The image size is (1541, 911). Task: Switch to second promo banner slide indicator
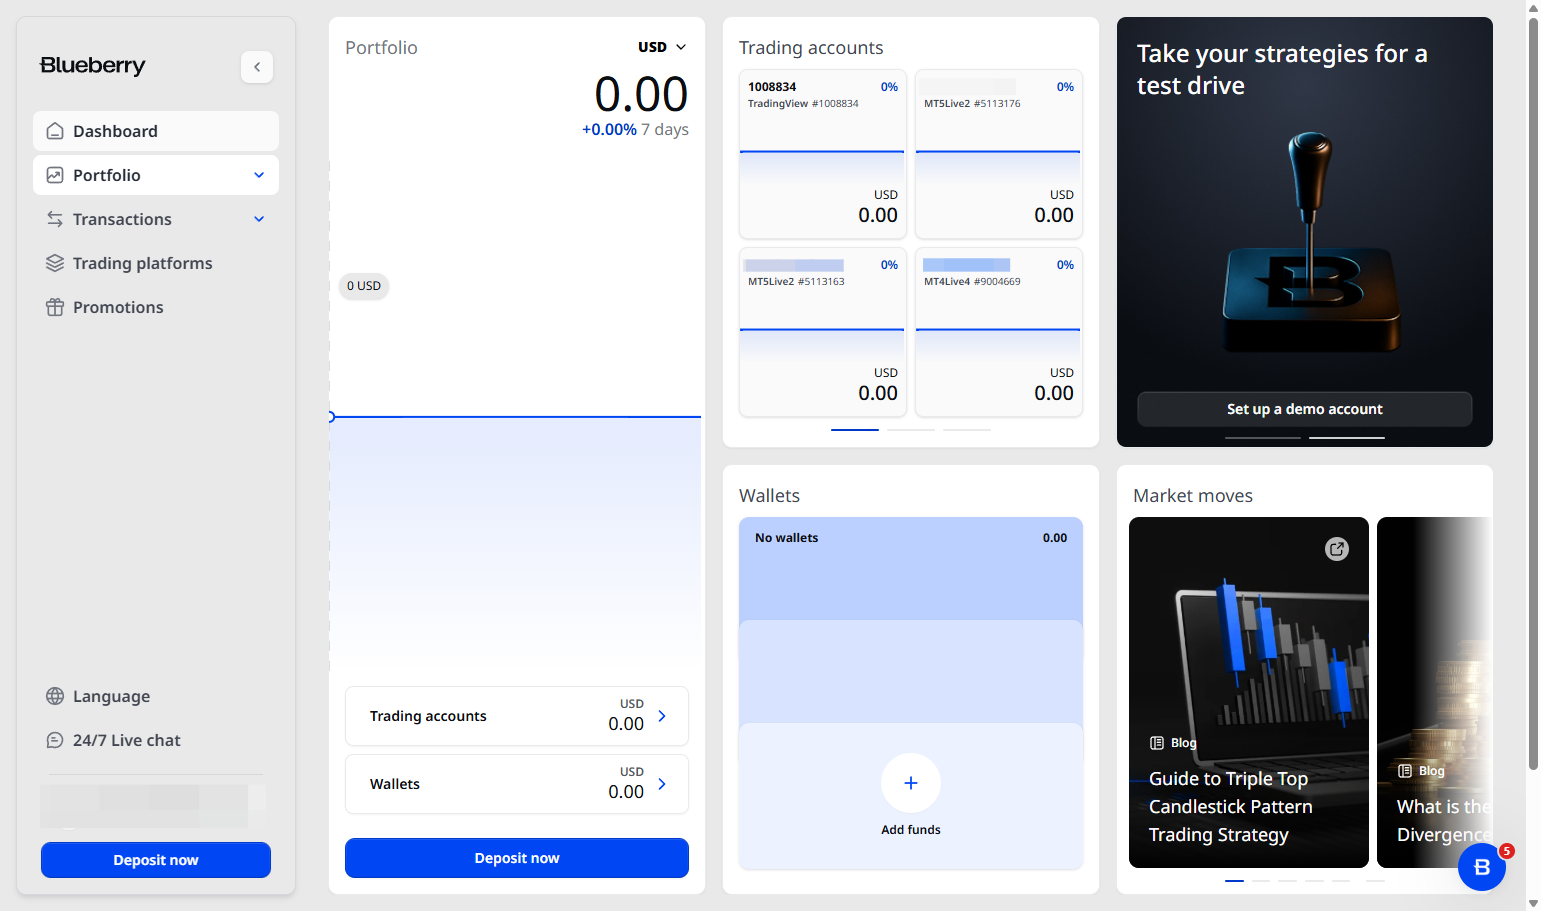click(1347, 438)
